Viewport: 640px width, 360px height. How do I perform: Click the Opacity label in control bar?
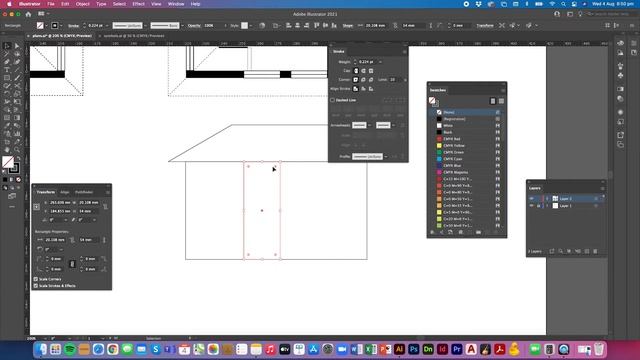coord(194,25)
